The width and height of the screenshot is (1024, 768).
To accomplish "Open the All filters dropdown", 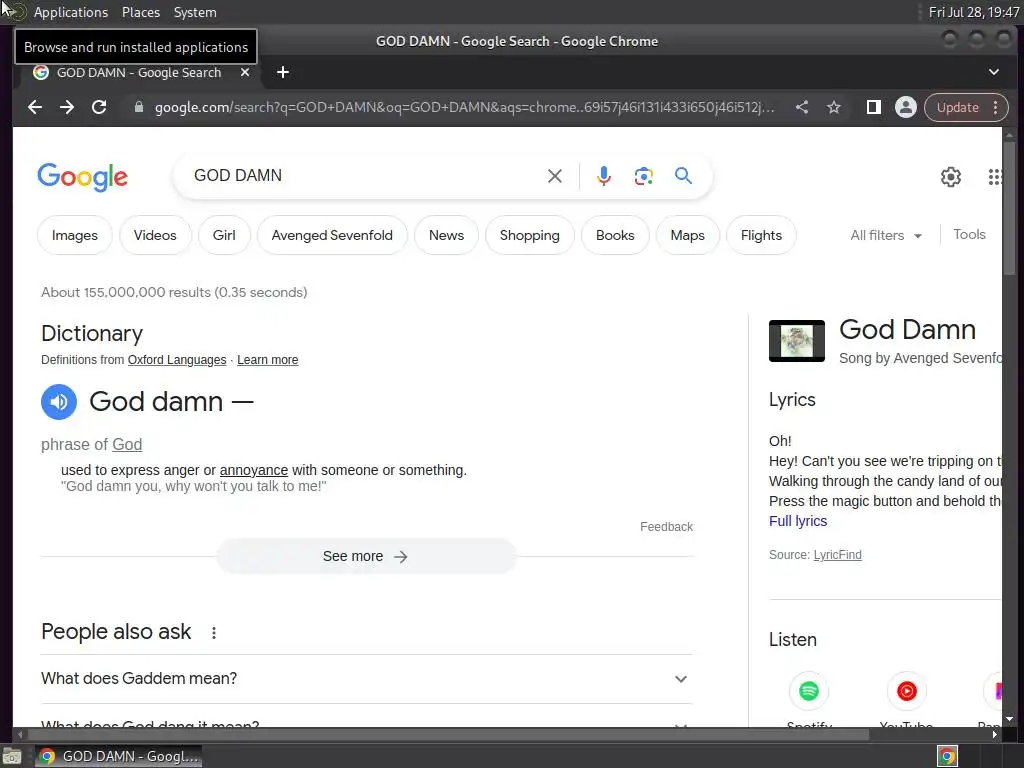I will [886, 235].
